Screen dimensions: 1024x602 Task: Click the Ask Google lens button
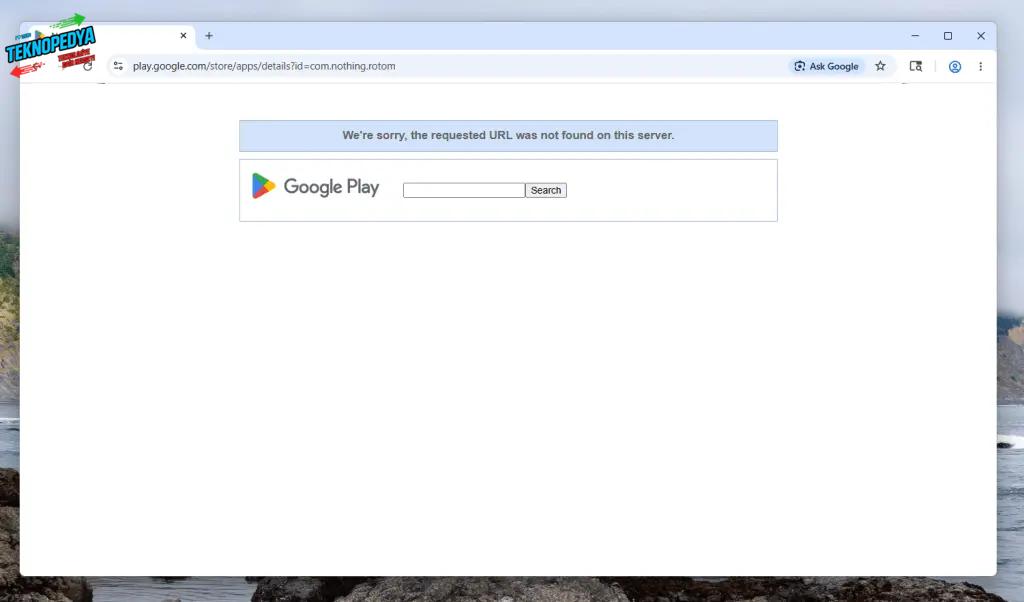(x=826, y=66)
